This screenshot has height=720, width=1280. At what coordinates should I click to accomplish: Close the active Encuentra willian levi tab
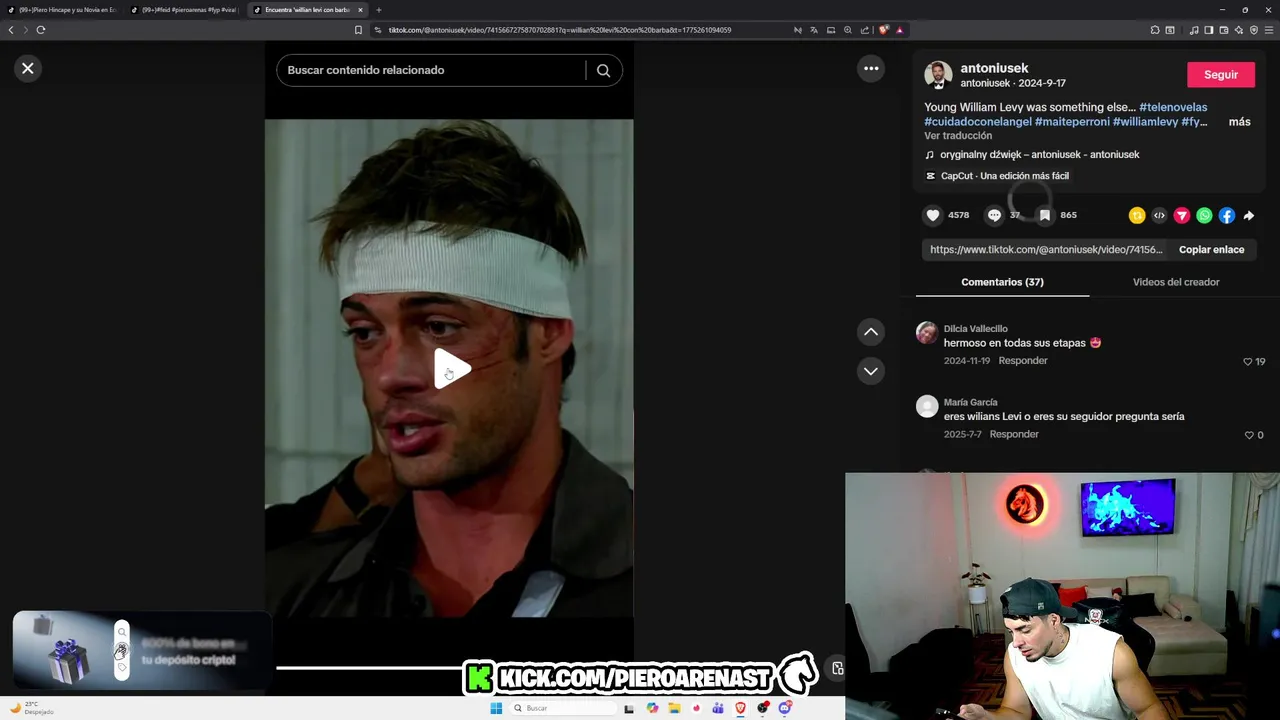coord(360,10)
